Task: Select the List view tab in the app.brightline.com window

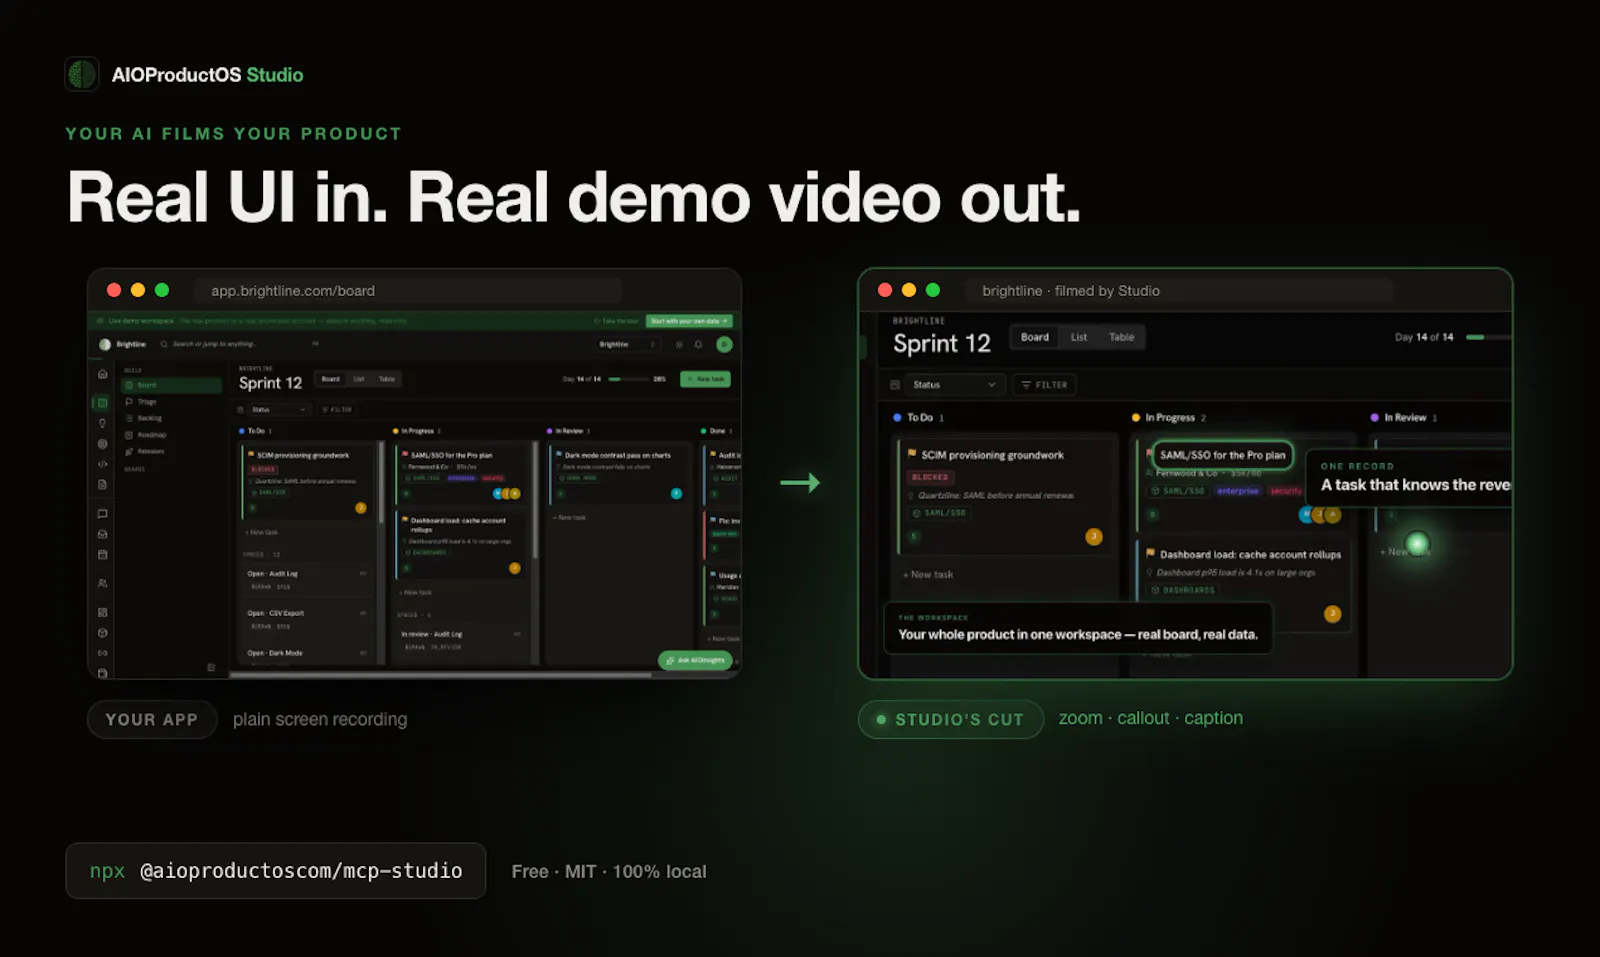Action: 359,379
